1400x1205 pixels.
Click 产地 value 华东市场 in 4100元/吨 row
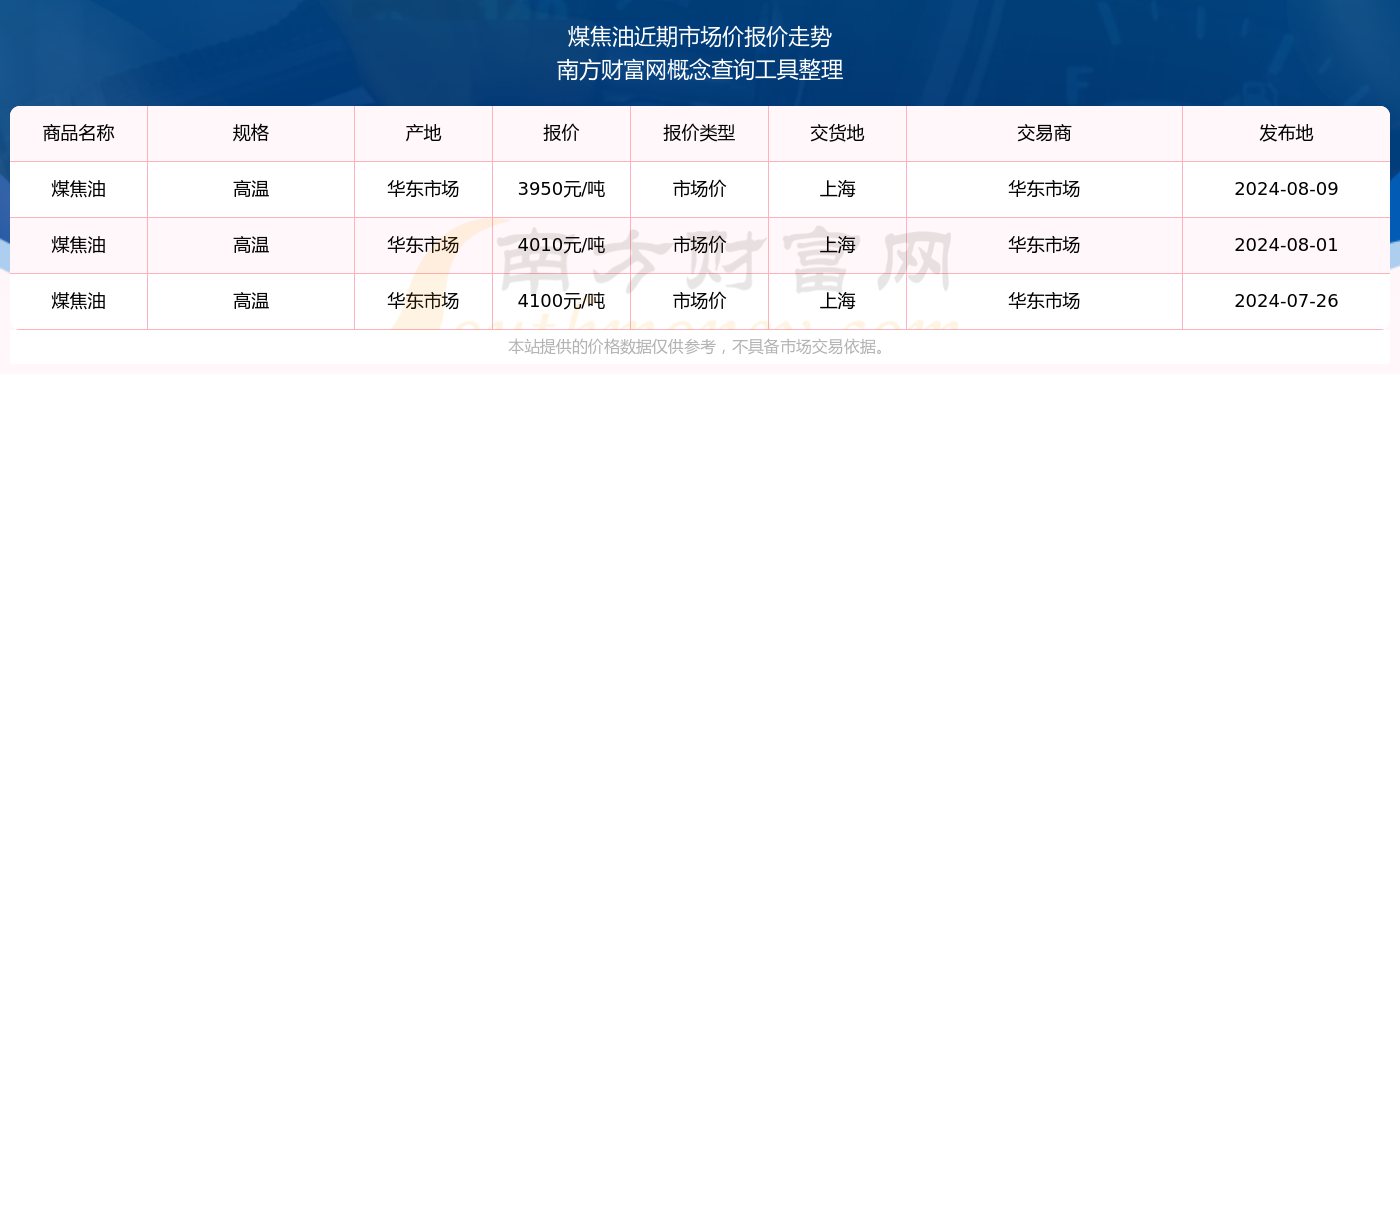pyautogui.click(x=423, y=302)
